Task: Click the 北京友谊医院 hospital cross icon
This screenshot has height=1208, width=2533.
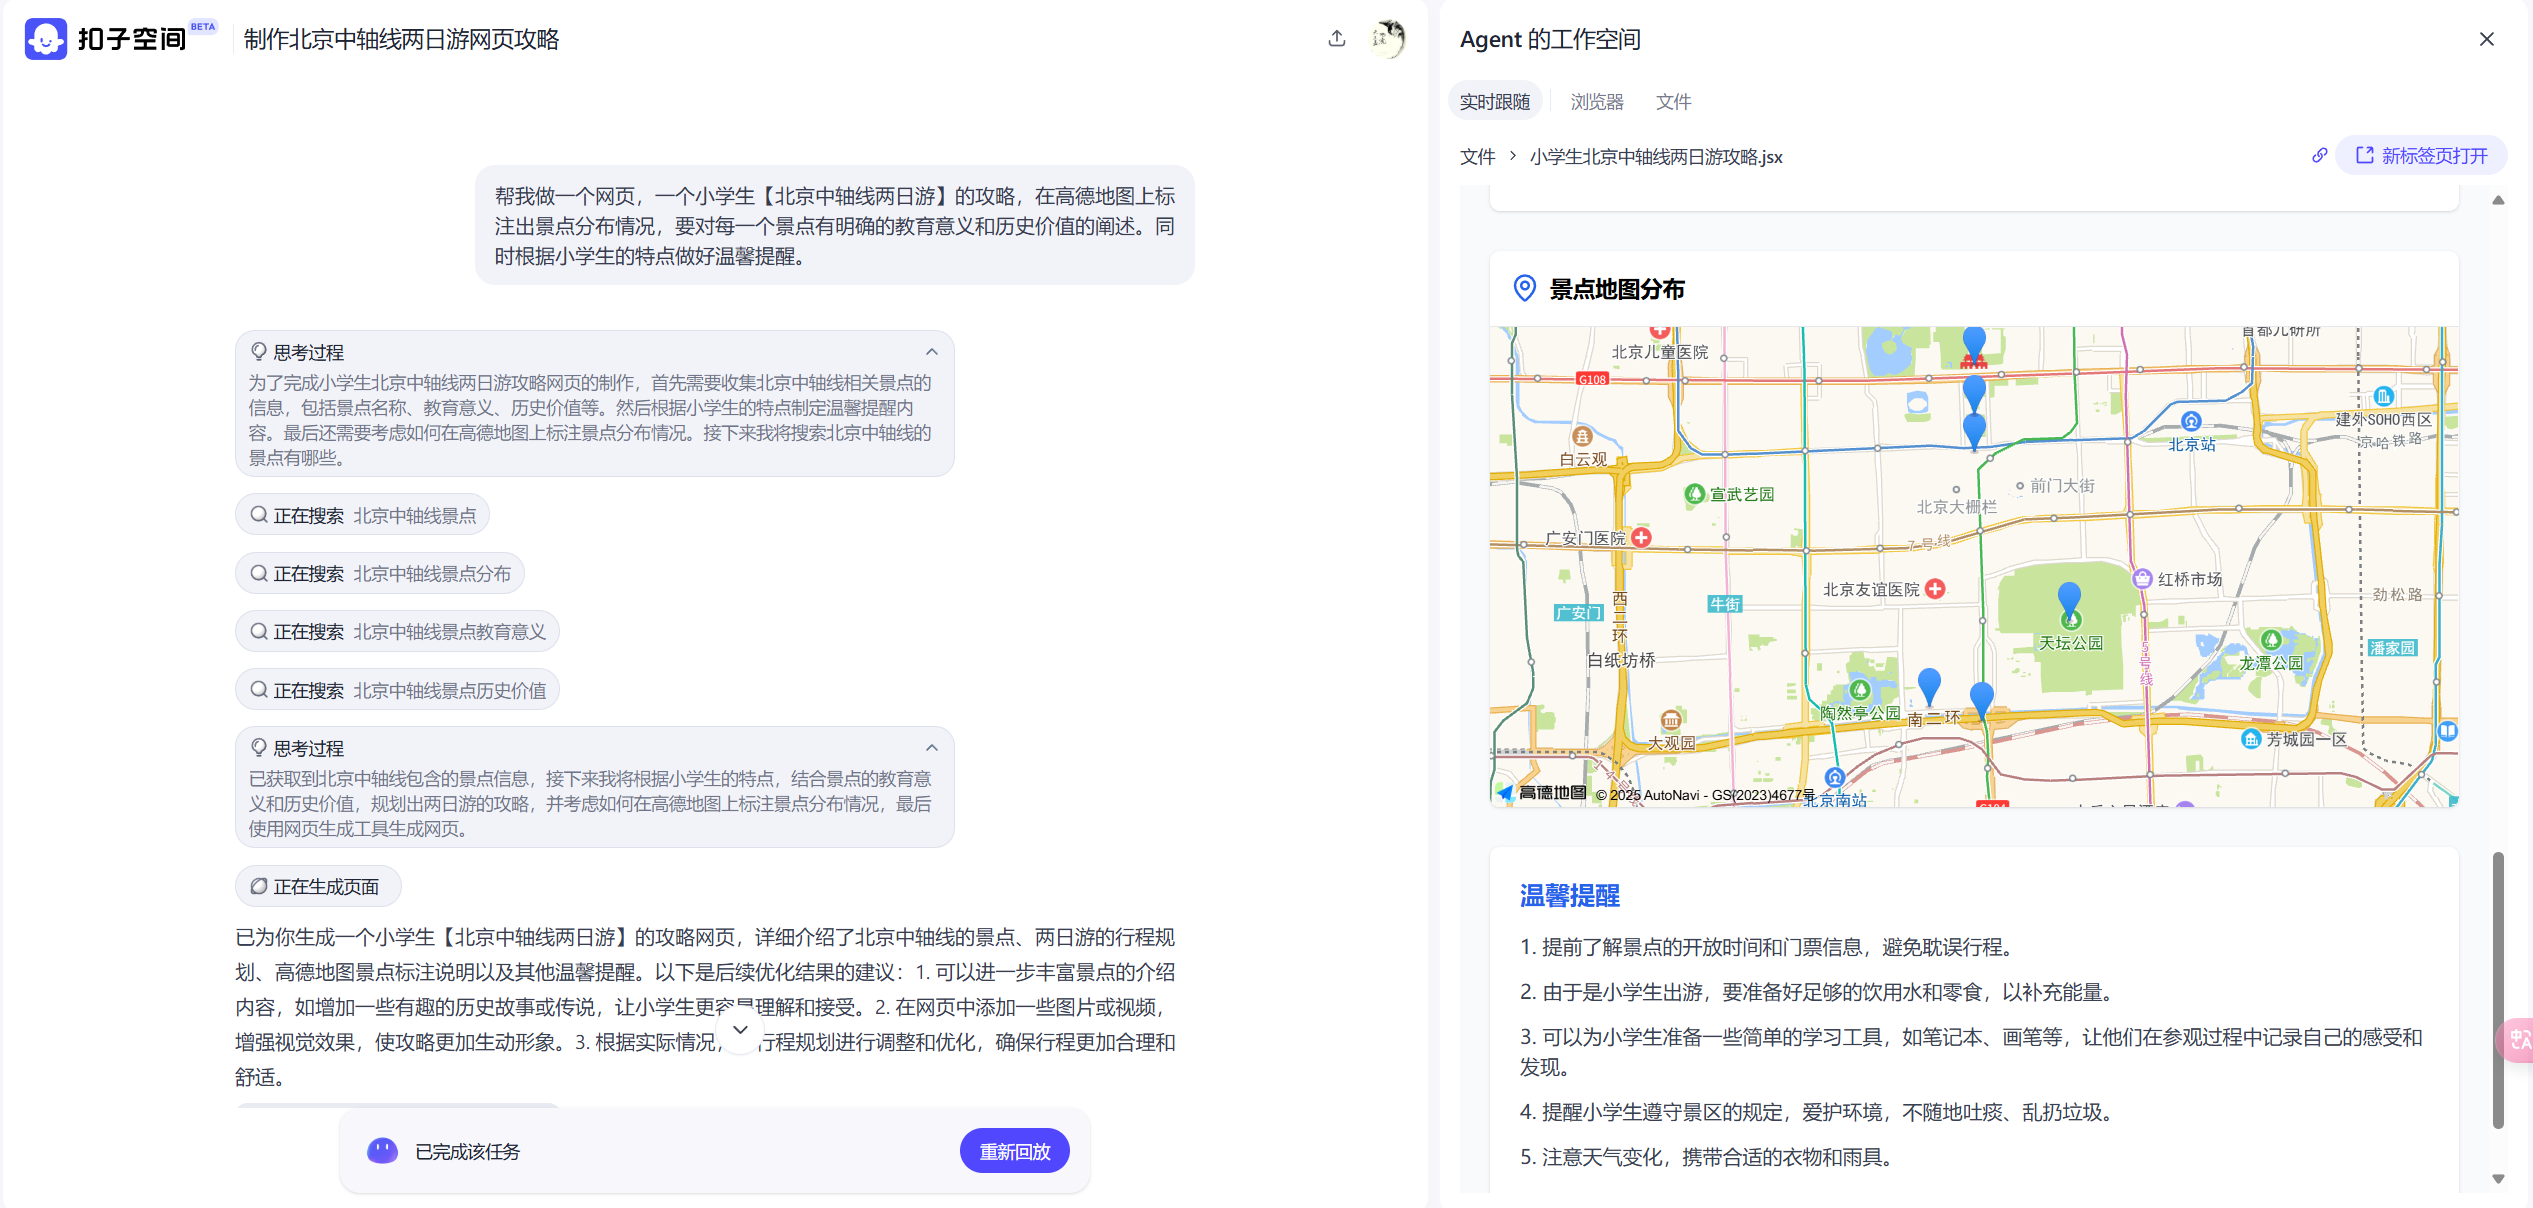Action: [1936, 589]
